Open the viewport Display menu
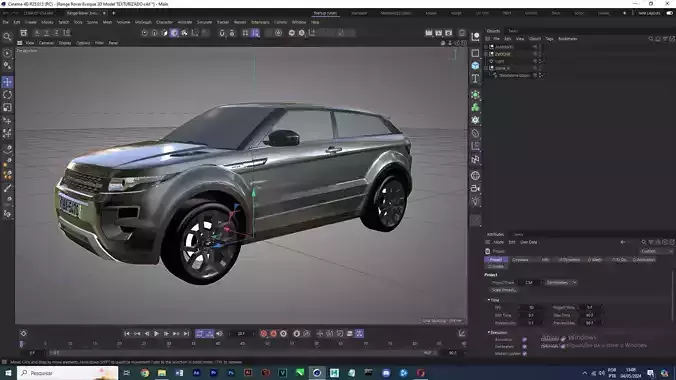 pyautogui.click(x=65, y=43)
